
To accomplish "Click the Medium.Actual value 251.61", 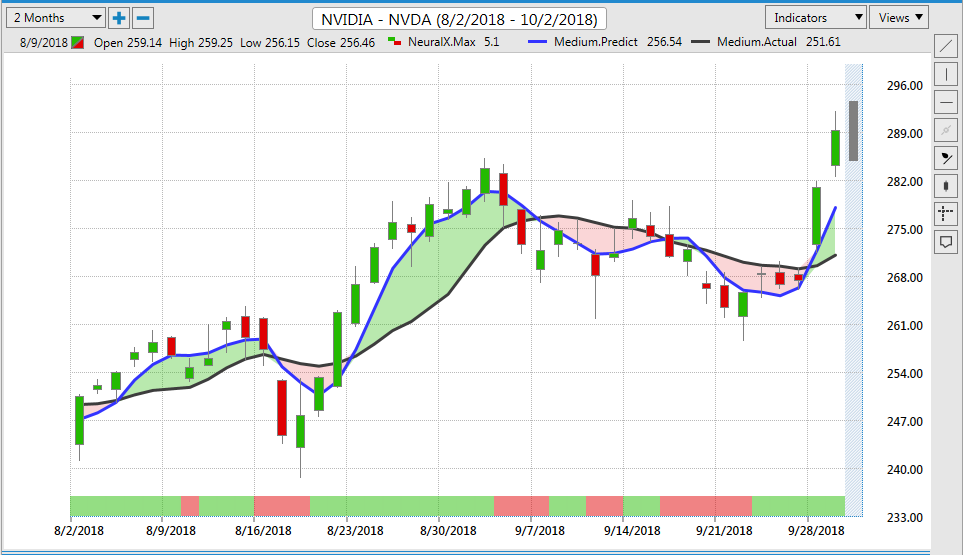I will pos(823,42).
